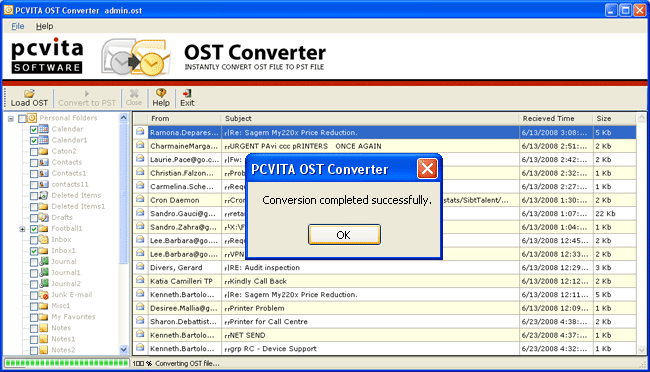Expand the Football1 folder node
Viewport: 650px width, 372px height.
point(22,229)
